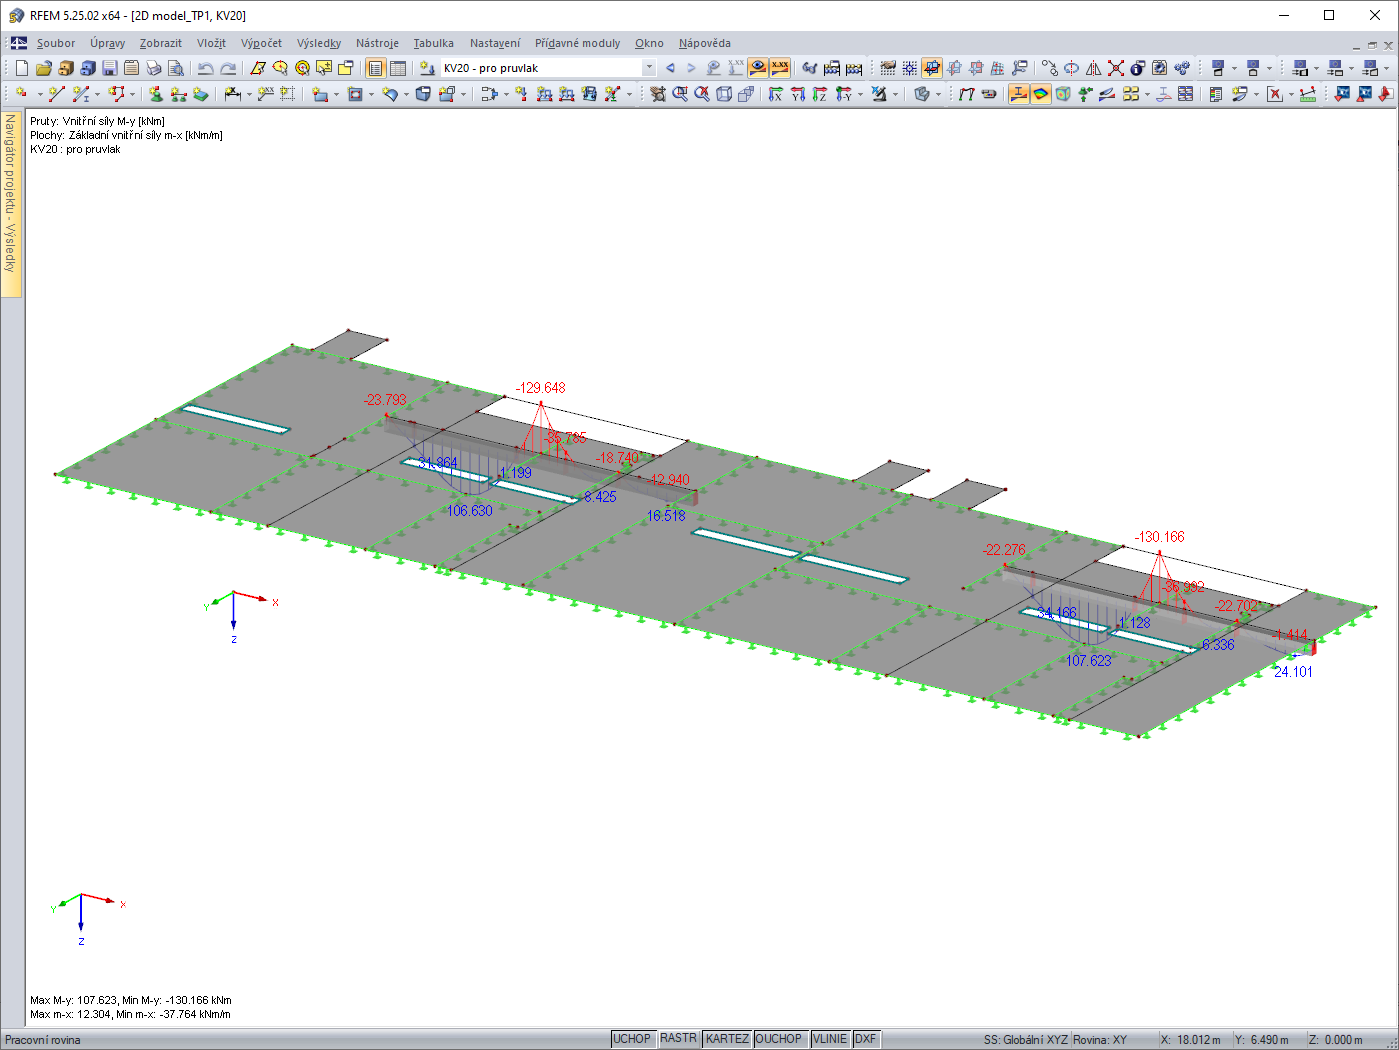Click the mirror tool icon
The height and width of the screenshot is (1050, 1399).
point(1094,68)
